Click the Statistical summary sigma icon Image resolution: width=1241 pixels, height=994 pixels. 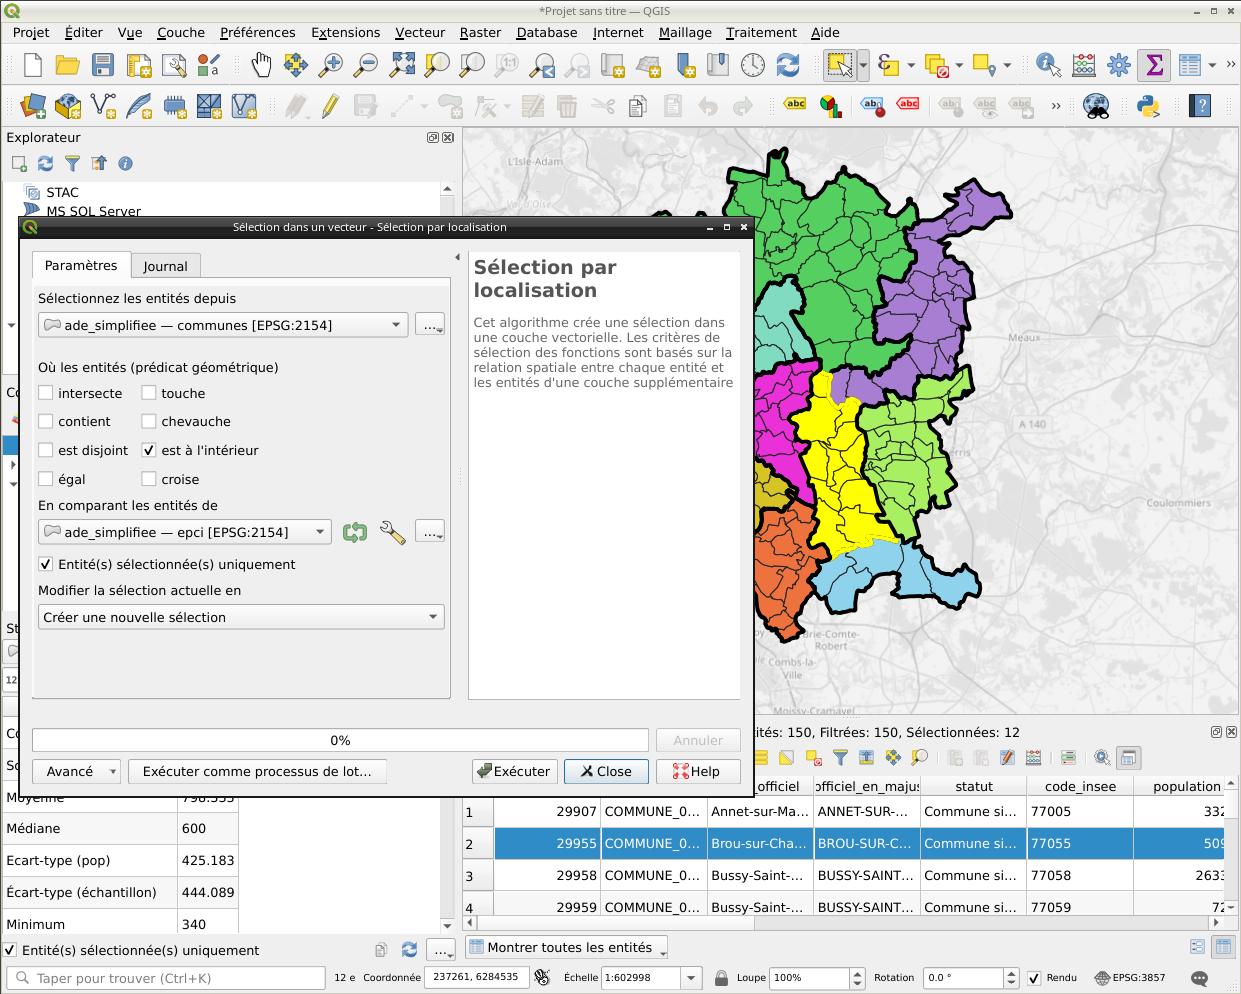pyautogui.click(x=1154, y=66)
